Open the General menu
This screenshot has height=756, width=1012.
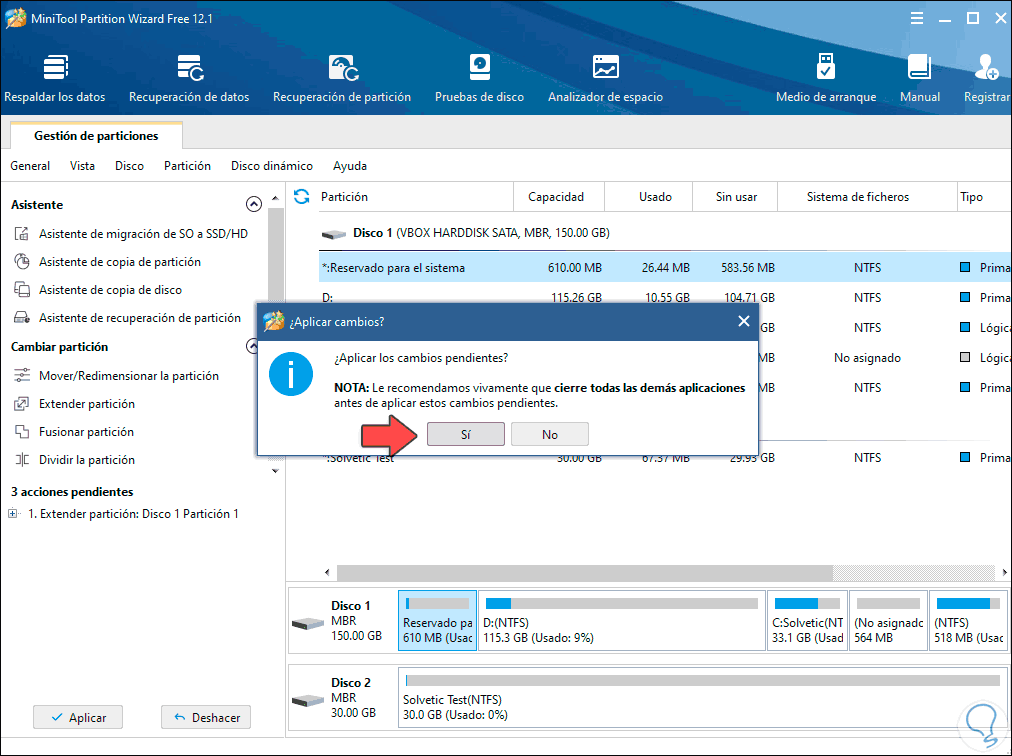click(30, 166)
